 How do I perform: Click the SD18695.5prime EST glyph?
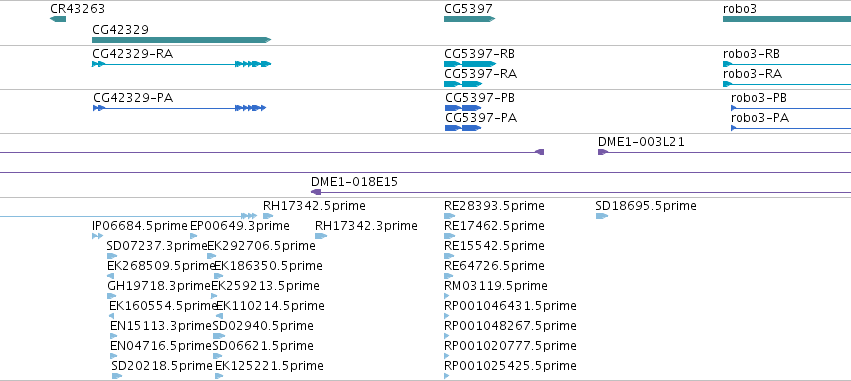click(x=601, y=216)
